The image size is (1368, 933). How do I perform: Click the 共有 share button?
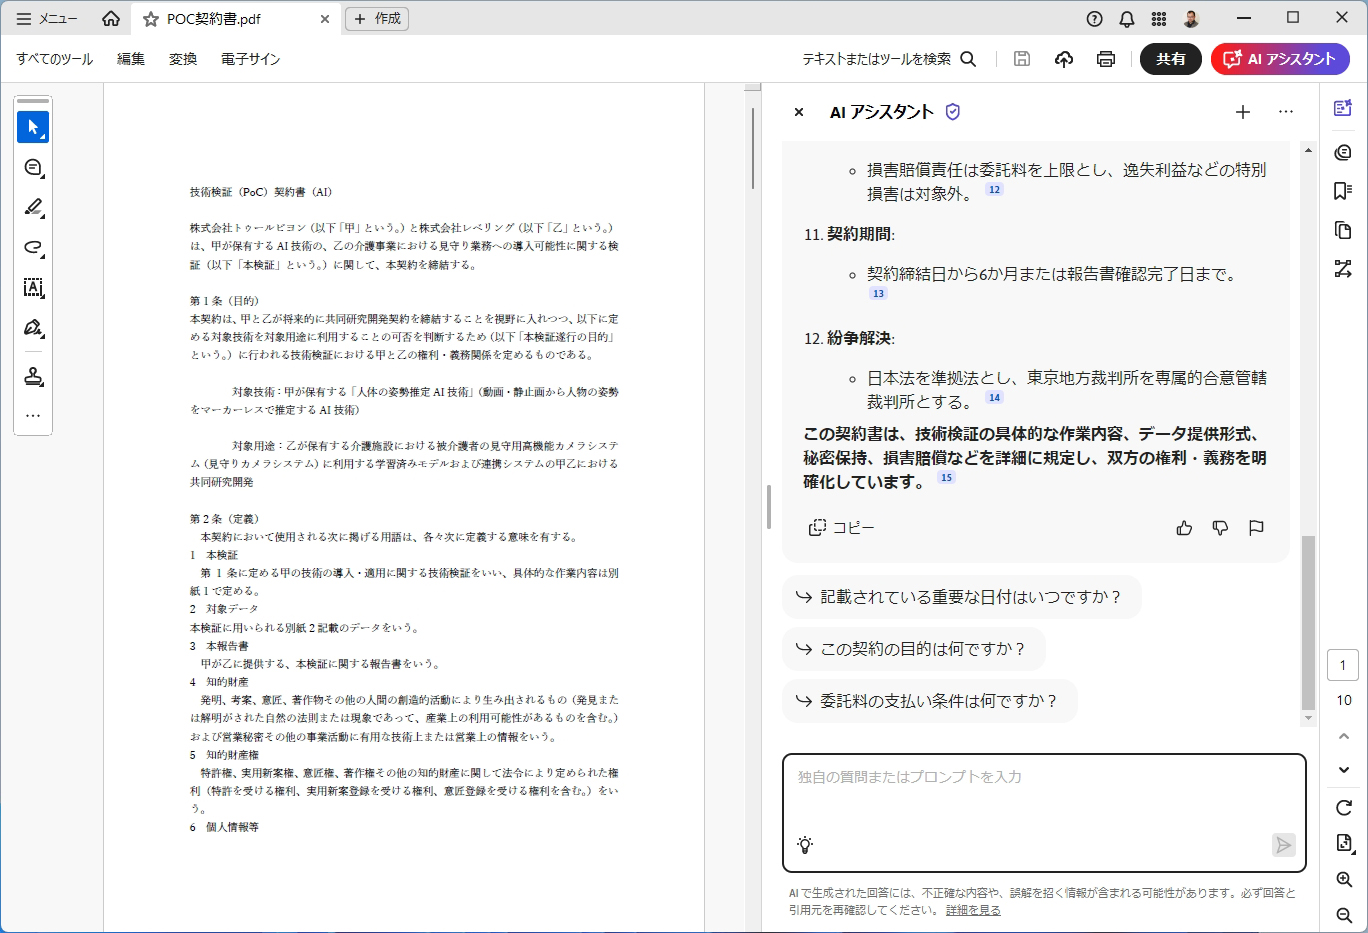click(x=1170, y=59)
